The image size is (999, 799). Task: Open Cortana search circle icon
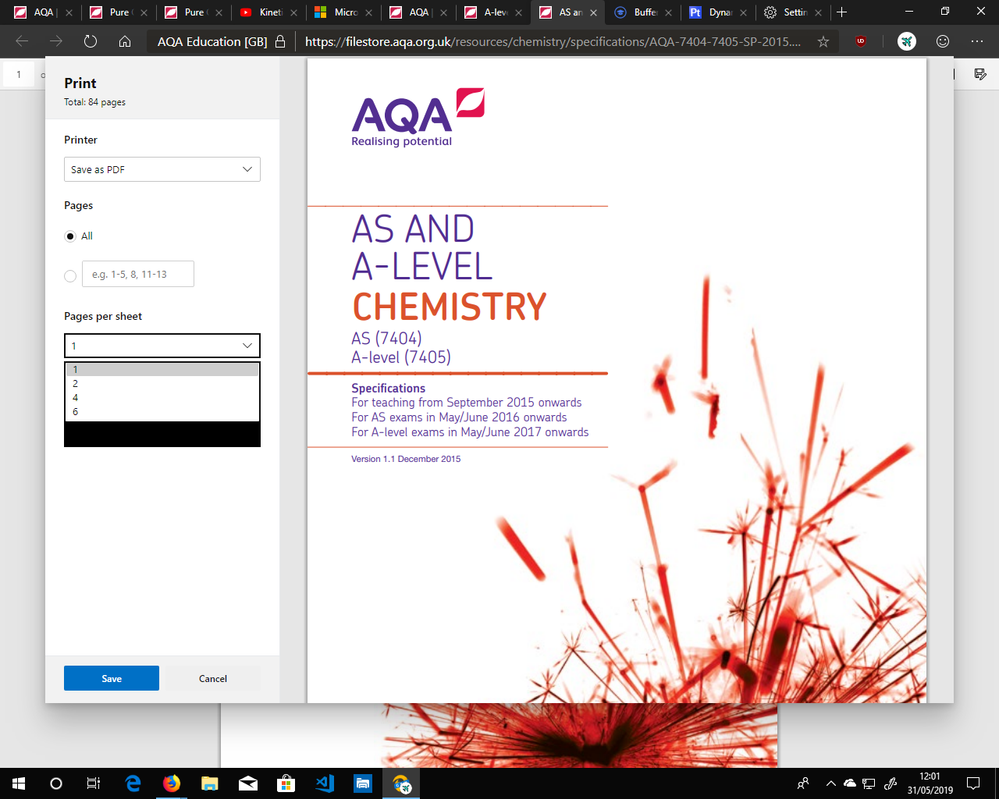pos(56,783)
